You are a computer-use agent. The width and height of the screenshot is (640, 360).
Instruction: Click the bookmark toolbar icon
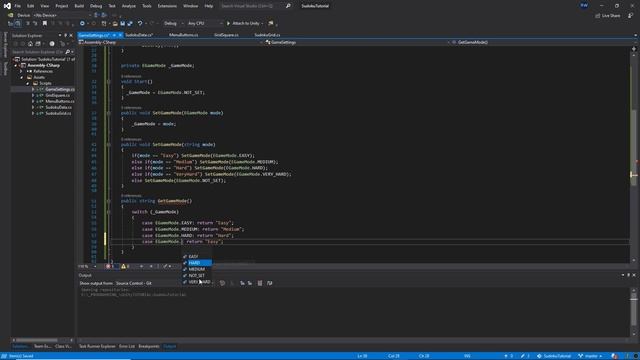tap(45, 23)
